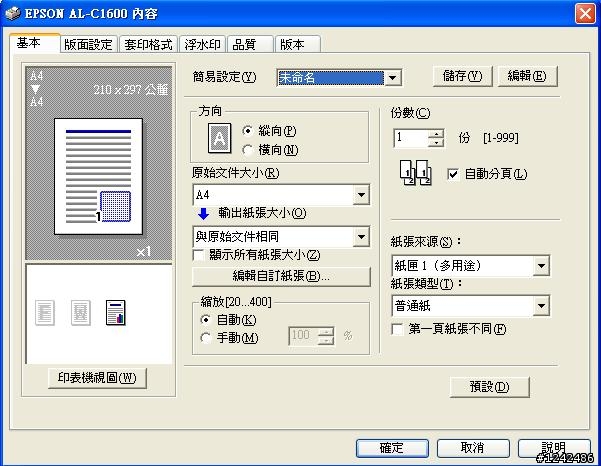Switch to the 套印格式 tab

[x=148, y=44]
